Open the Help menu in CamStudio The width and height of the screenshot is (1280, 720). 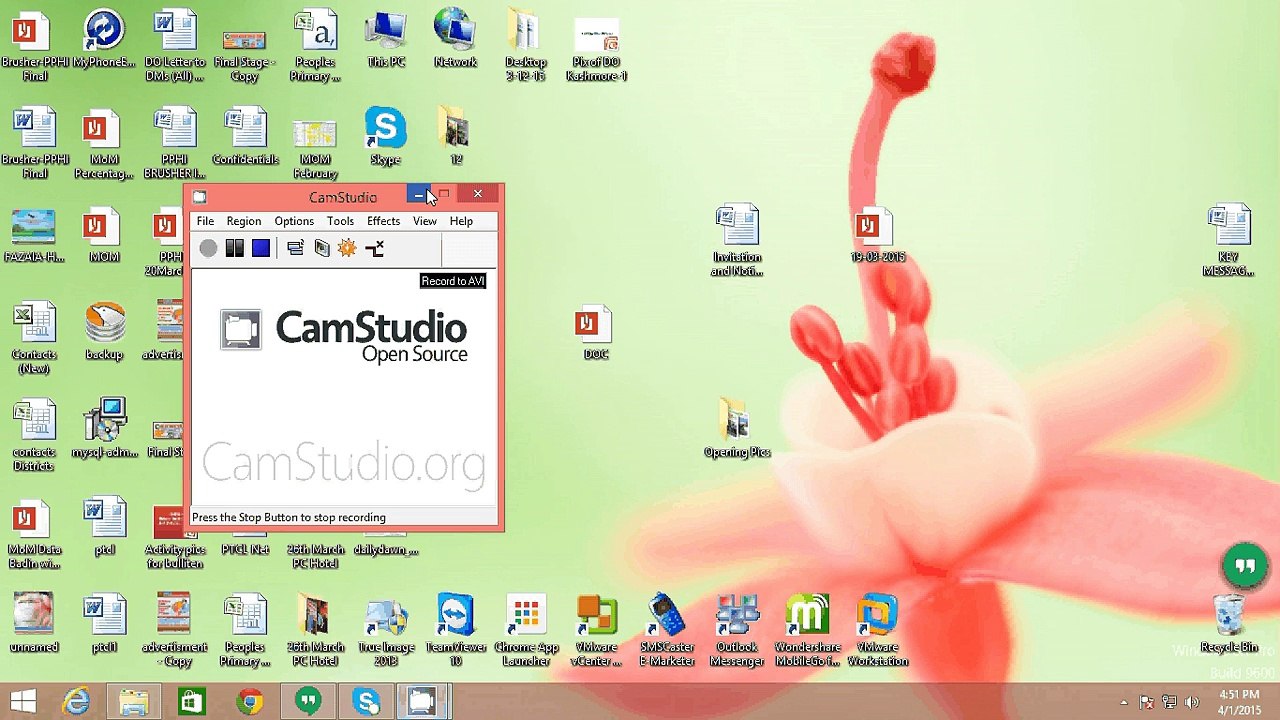click(x=461, y=221)
